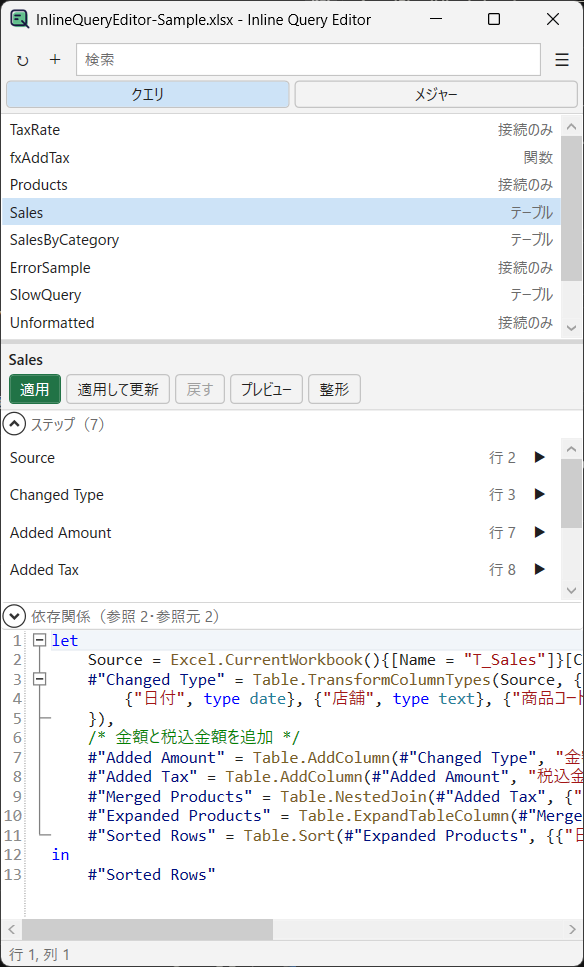Switch to the メジャー tab
Viewport: 584px width, 967px height.
436,94
